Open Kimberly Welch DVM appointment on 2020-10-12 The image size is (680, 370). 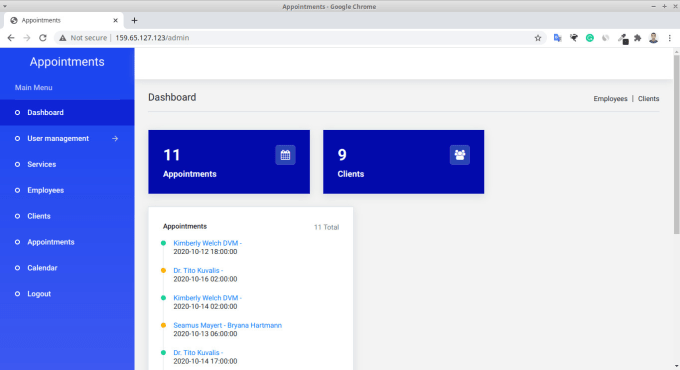(x=207, y=243)
